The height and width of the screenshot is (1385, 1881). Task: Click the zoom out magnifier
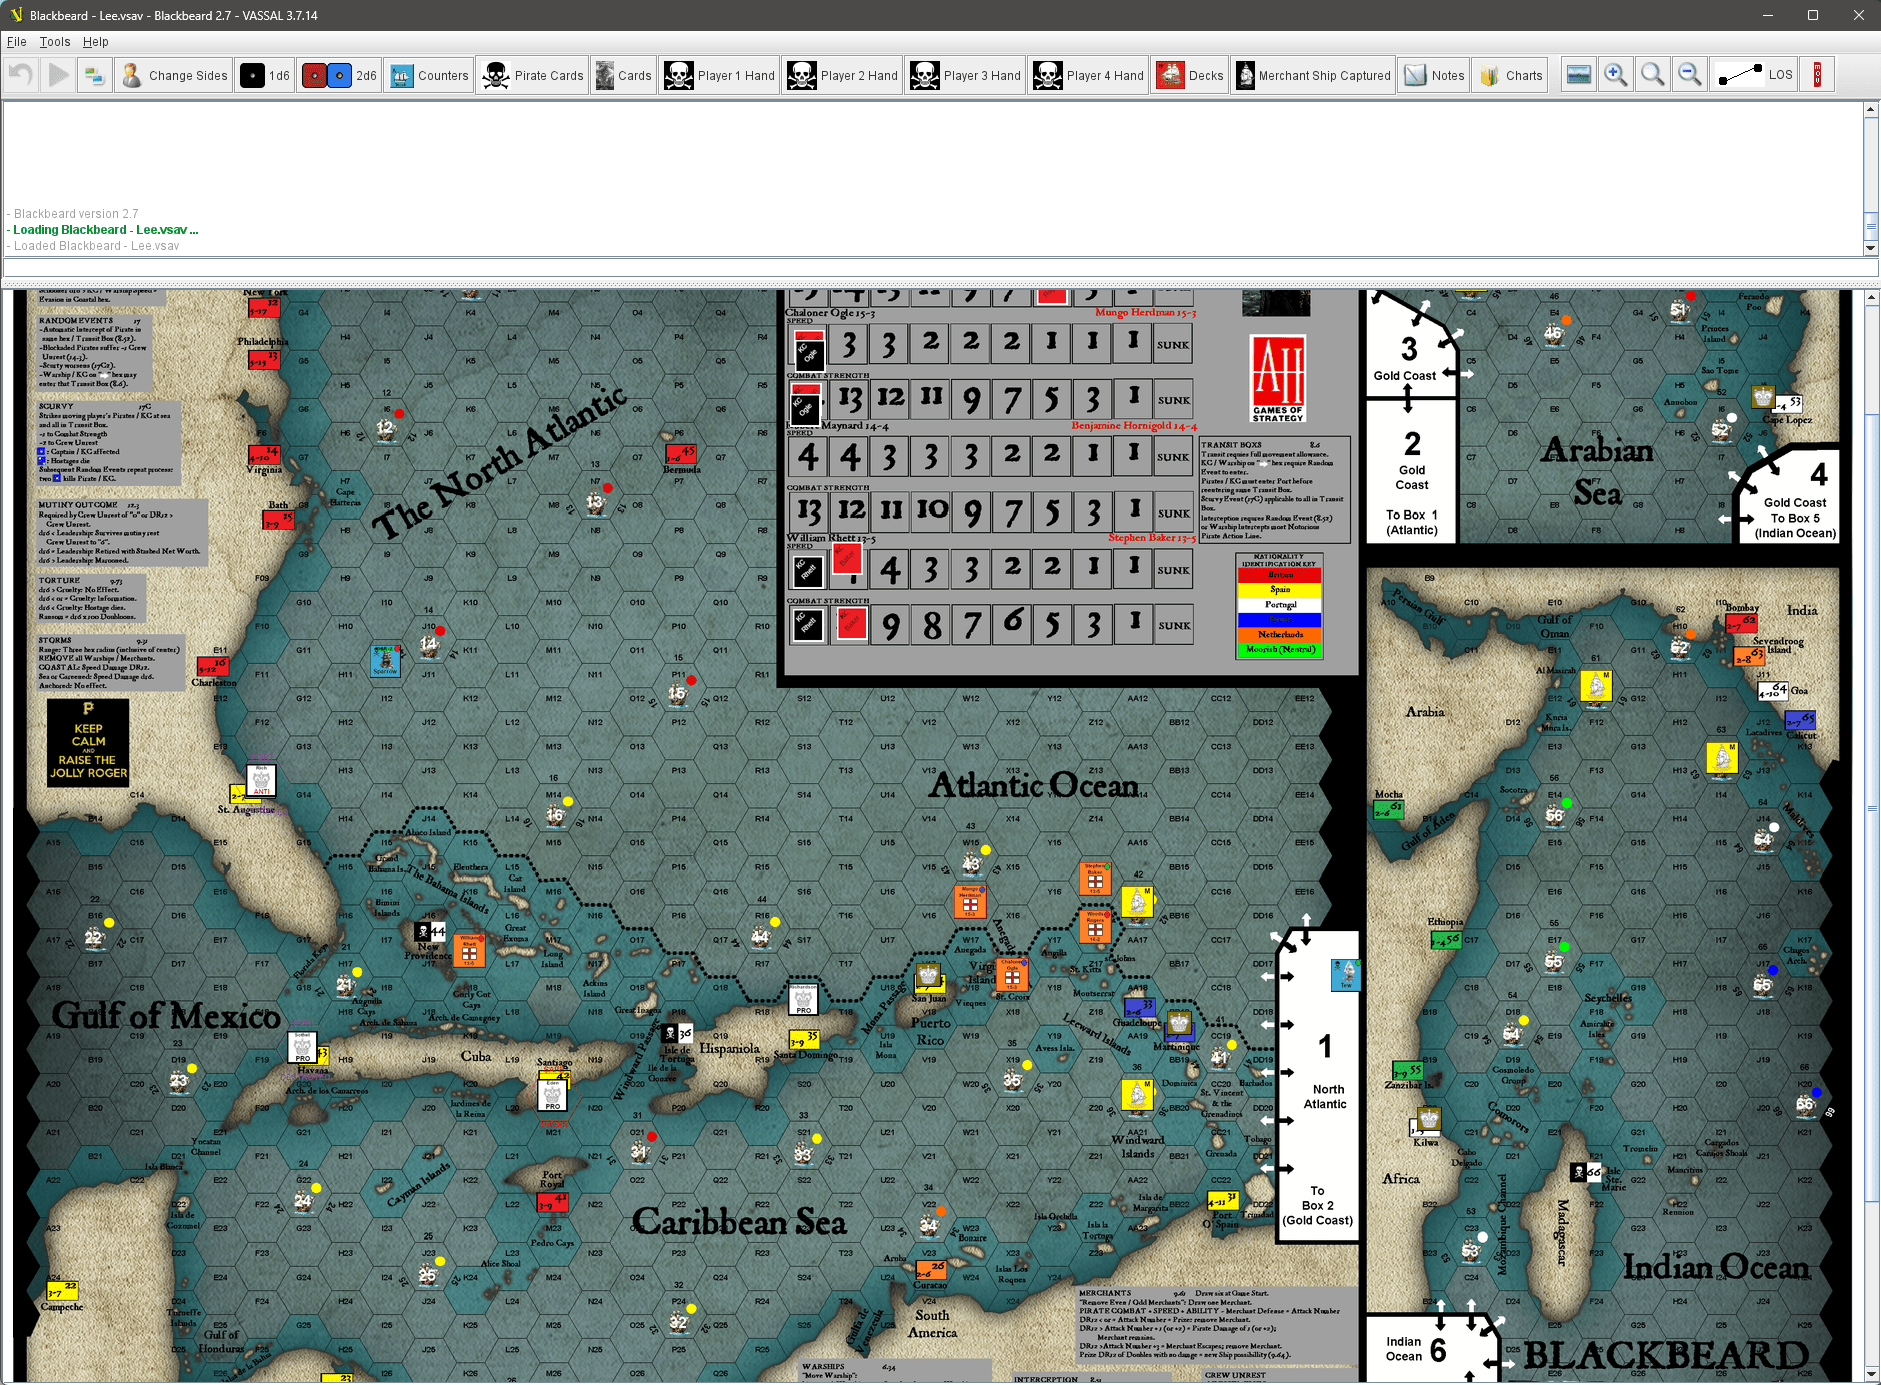(1690, 75)
